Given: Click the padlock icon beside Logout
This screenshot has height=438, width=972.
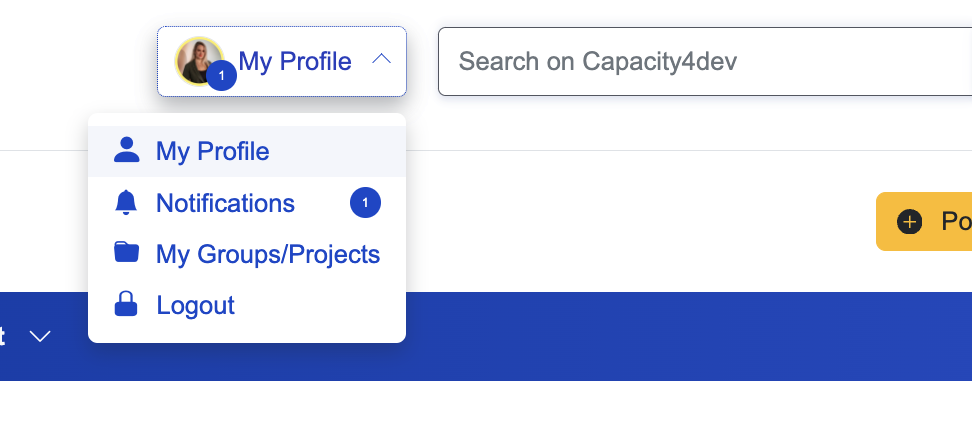Looking at the screenshot, I should point(126,304).
